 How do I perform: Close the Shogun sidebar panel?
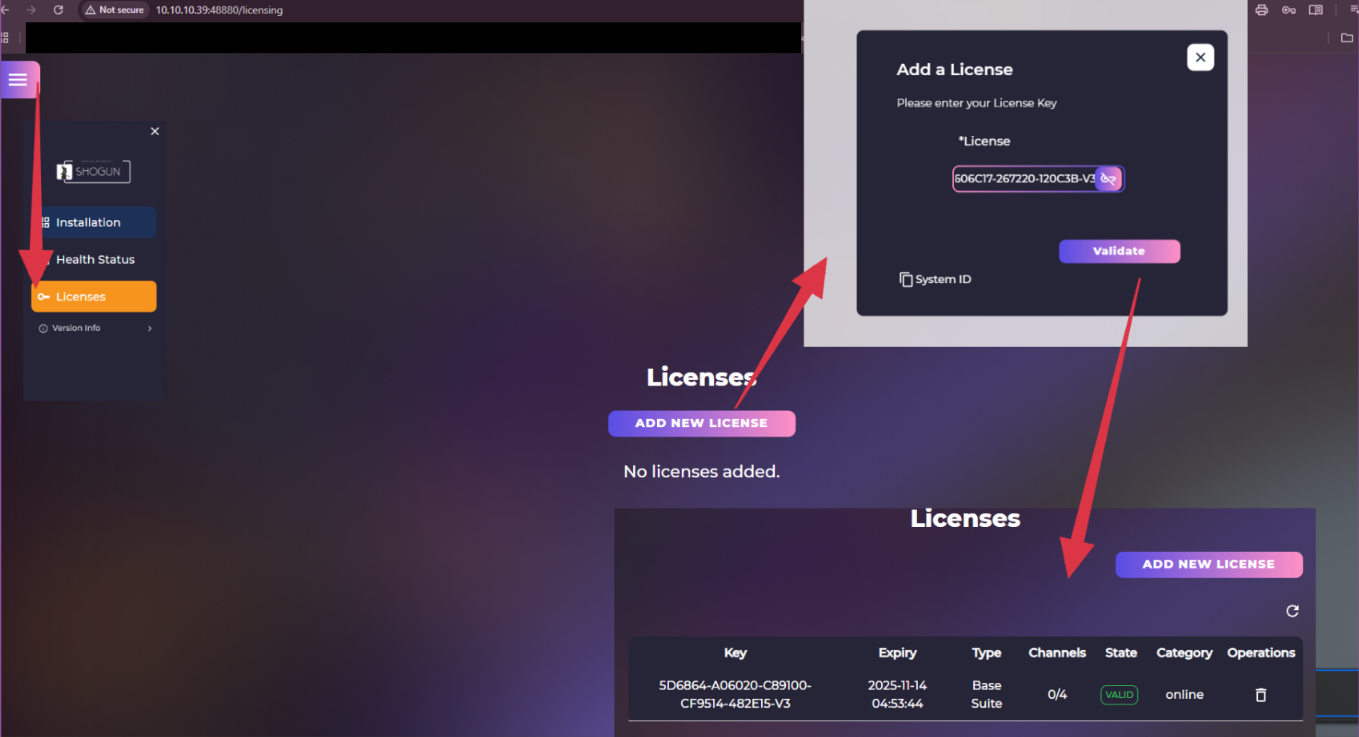(154, 131)
